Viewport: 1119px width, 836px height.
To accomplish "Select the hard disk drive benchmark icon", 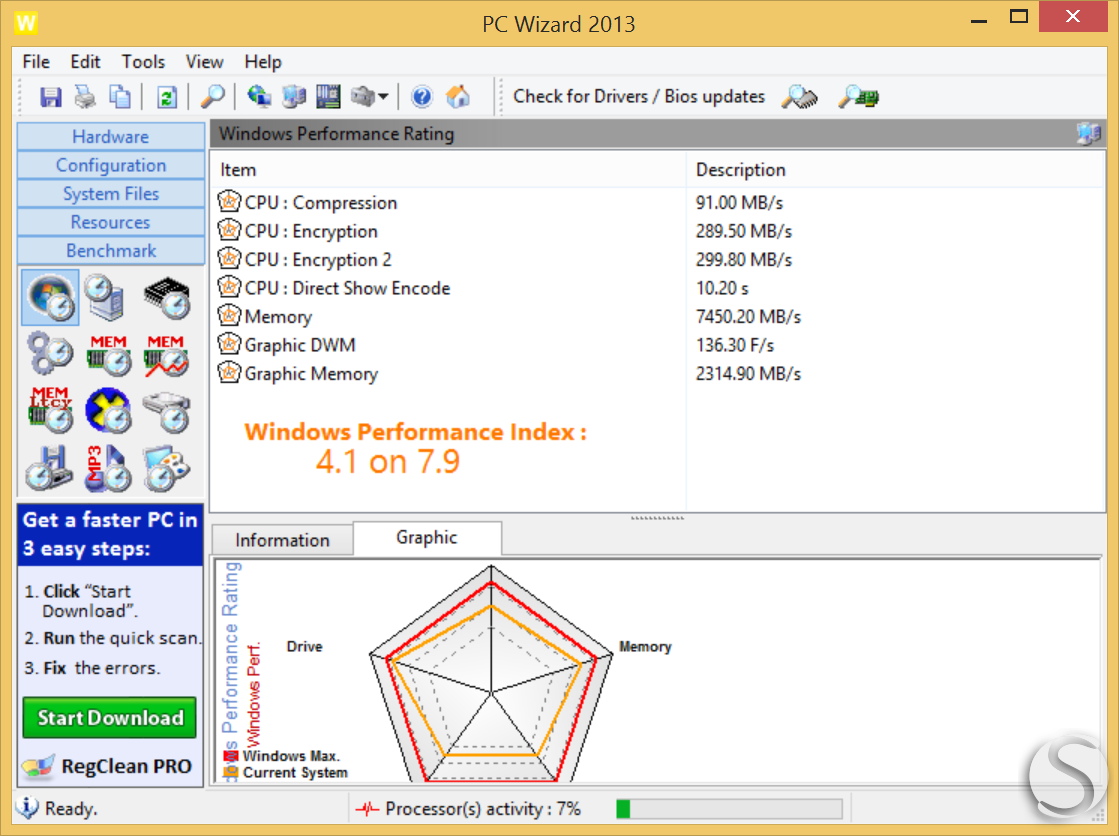I will (x=166, y=412).
